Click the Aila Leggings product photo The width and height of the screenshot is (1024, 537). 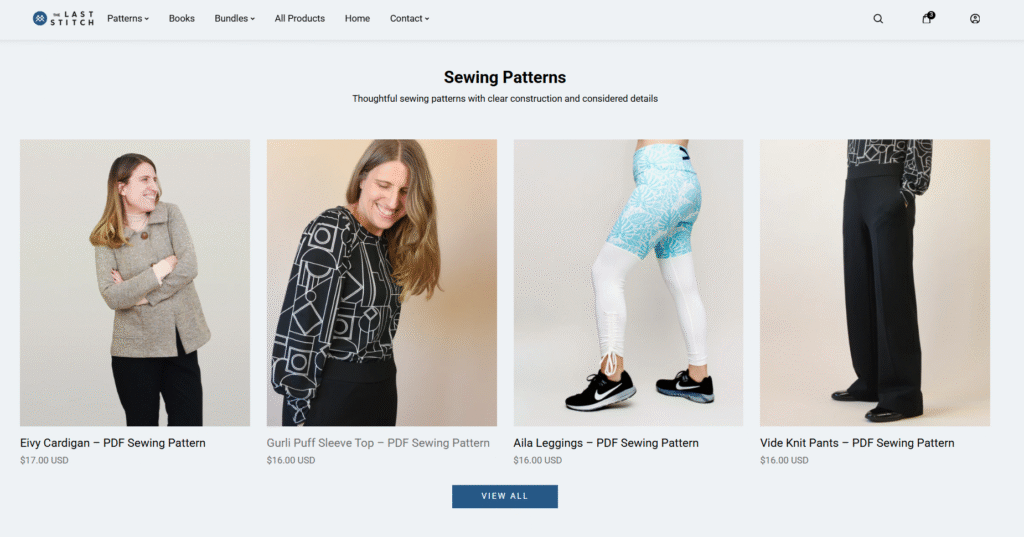click(628, 283)
